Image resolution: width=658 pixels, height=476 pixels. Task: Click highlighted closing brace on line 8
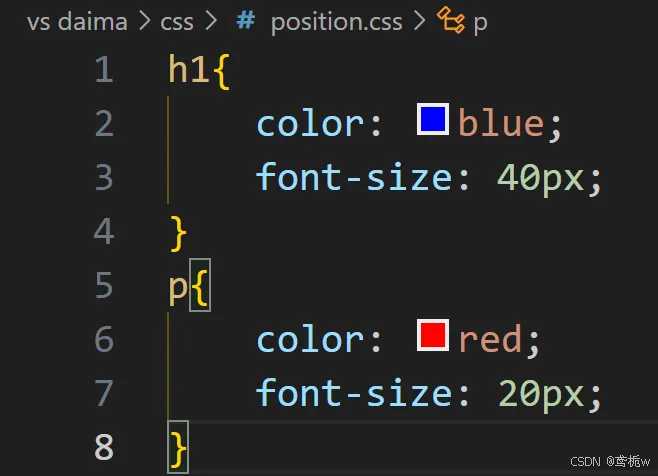178,447
